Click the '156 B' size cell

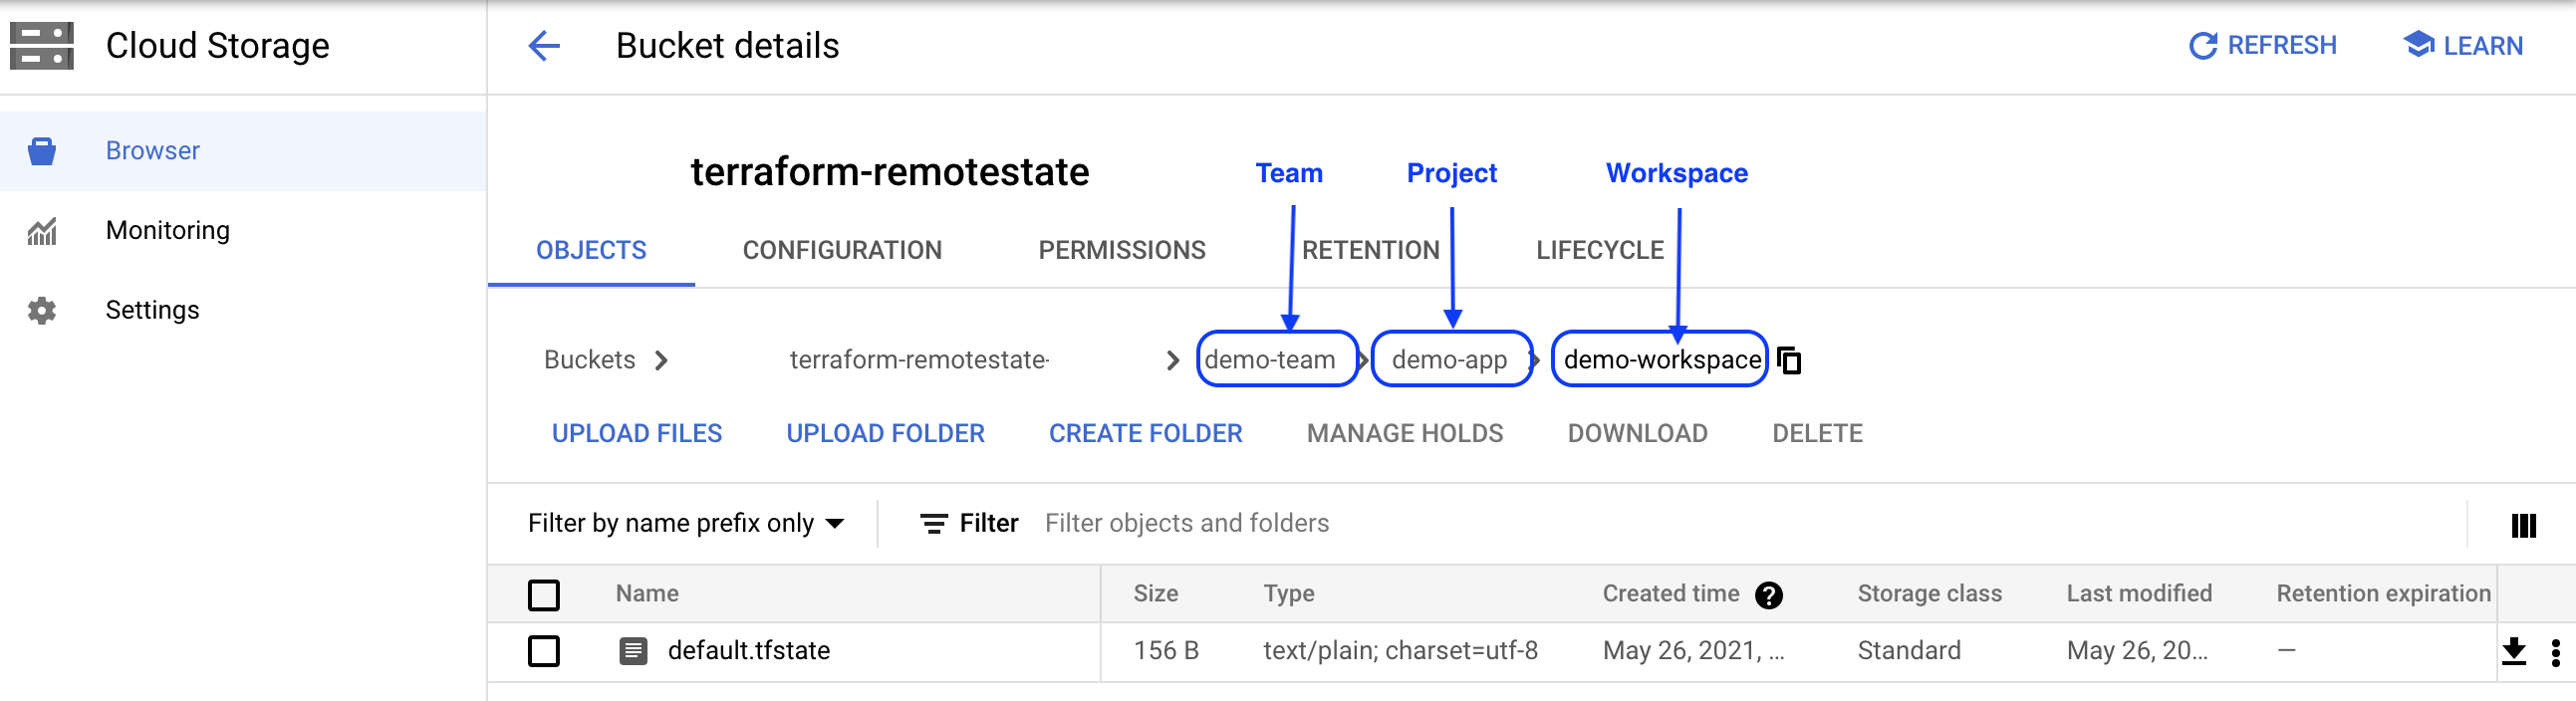(x=1166, y=652)
